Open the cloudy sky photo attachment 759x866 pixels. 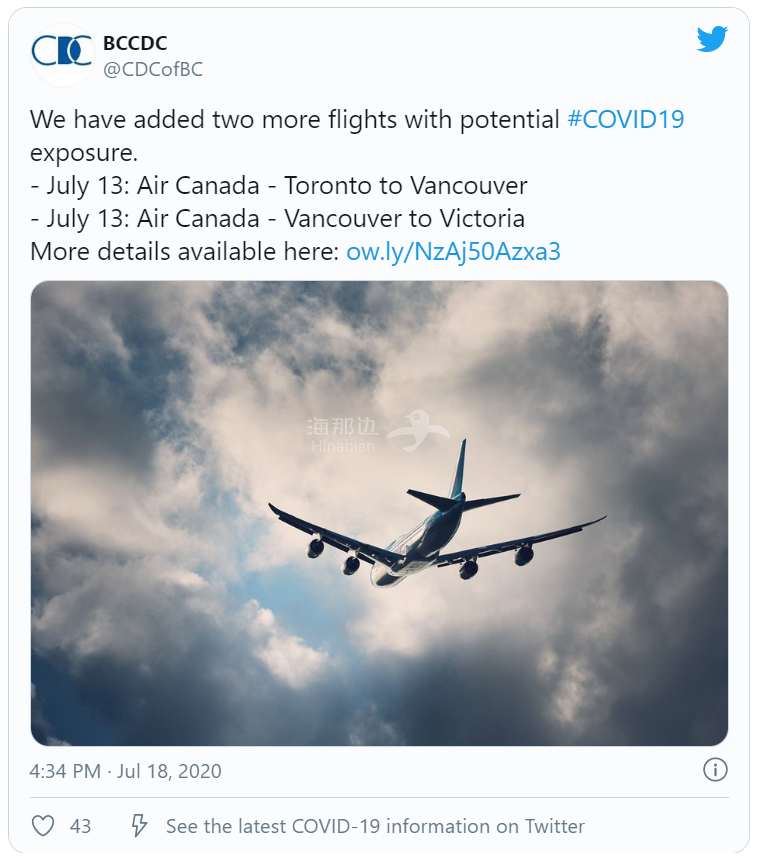pyautogui.click(x=380, y=513)
